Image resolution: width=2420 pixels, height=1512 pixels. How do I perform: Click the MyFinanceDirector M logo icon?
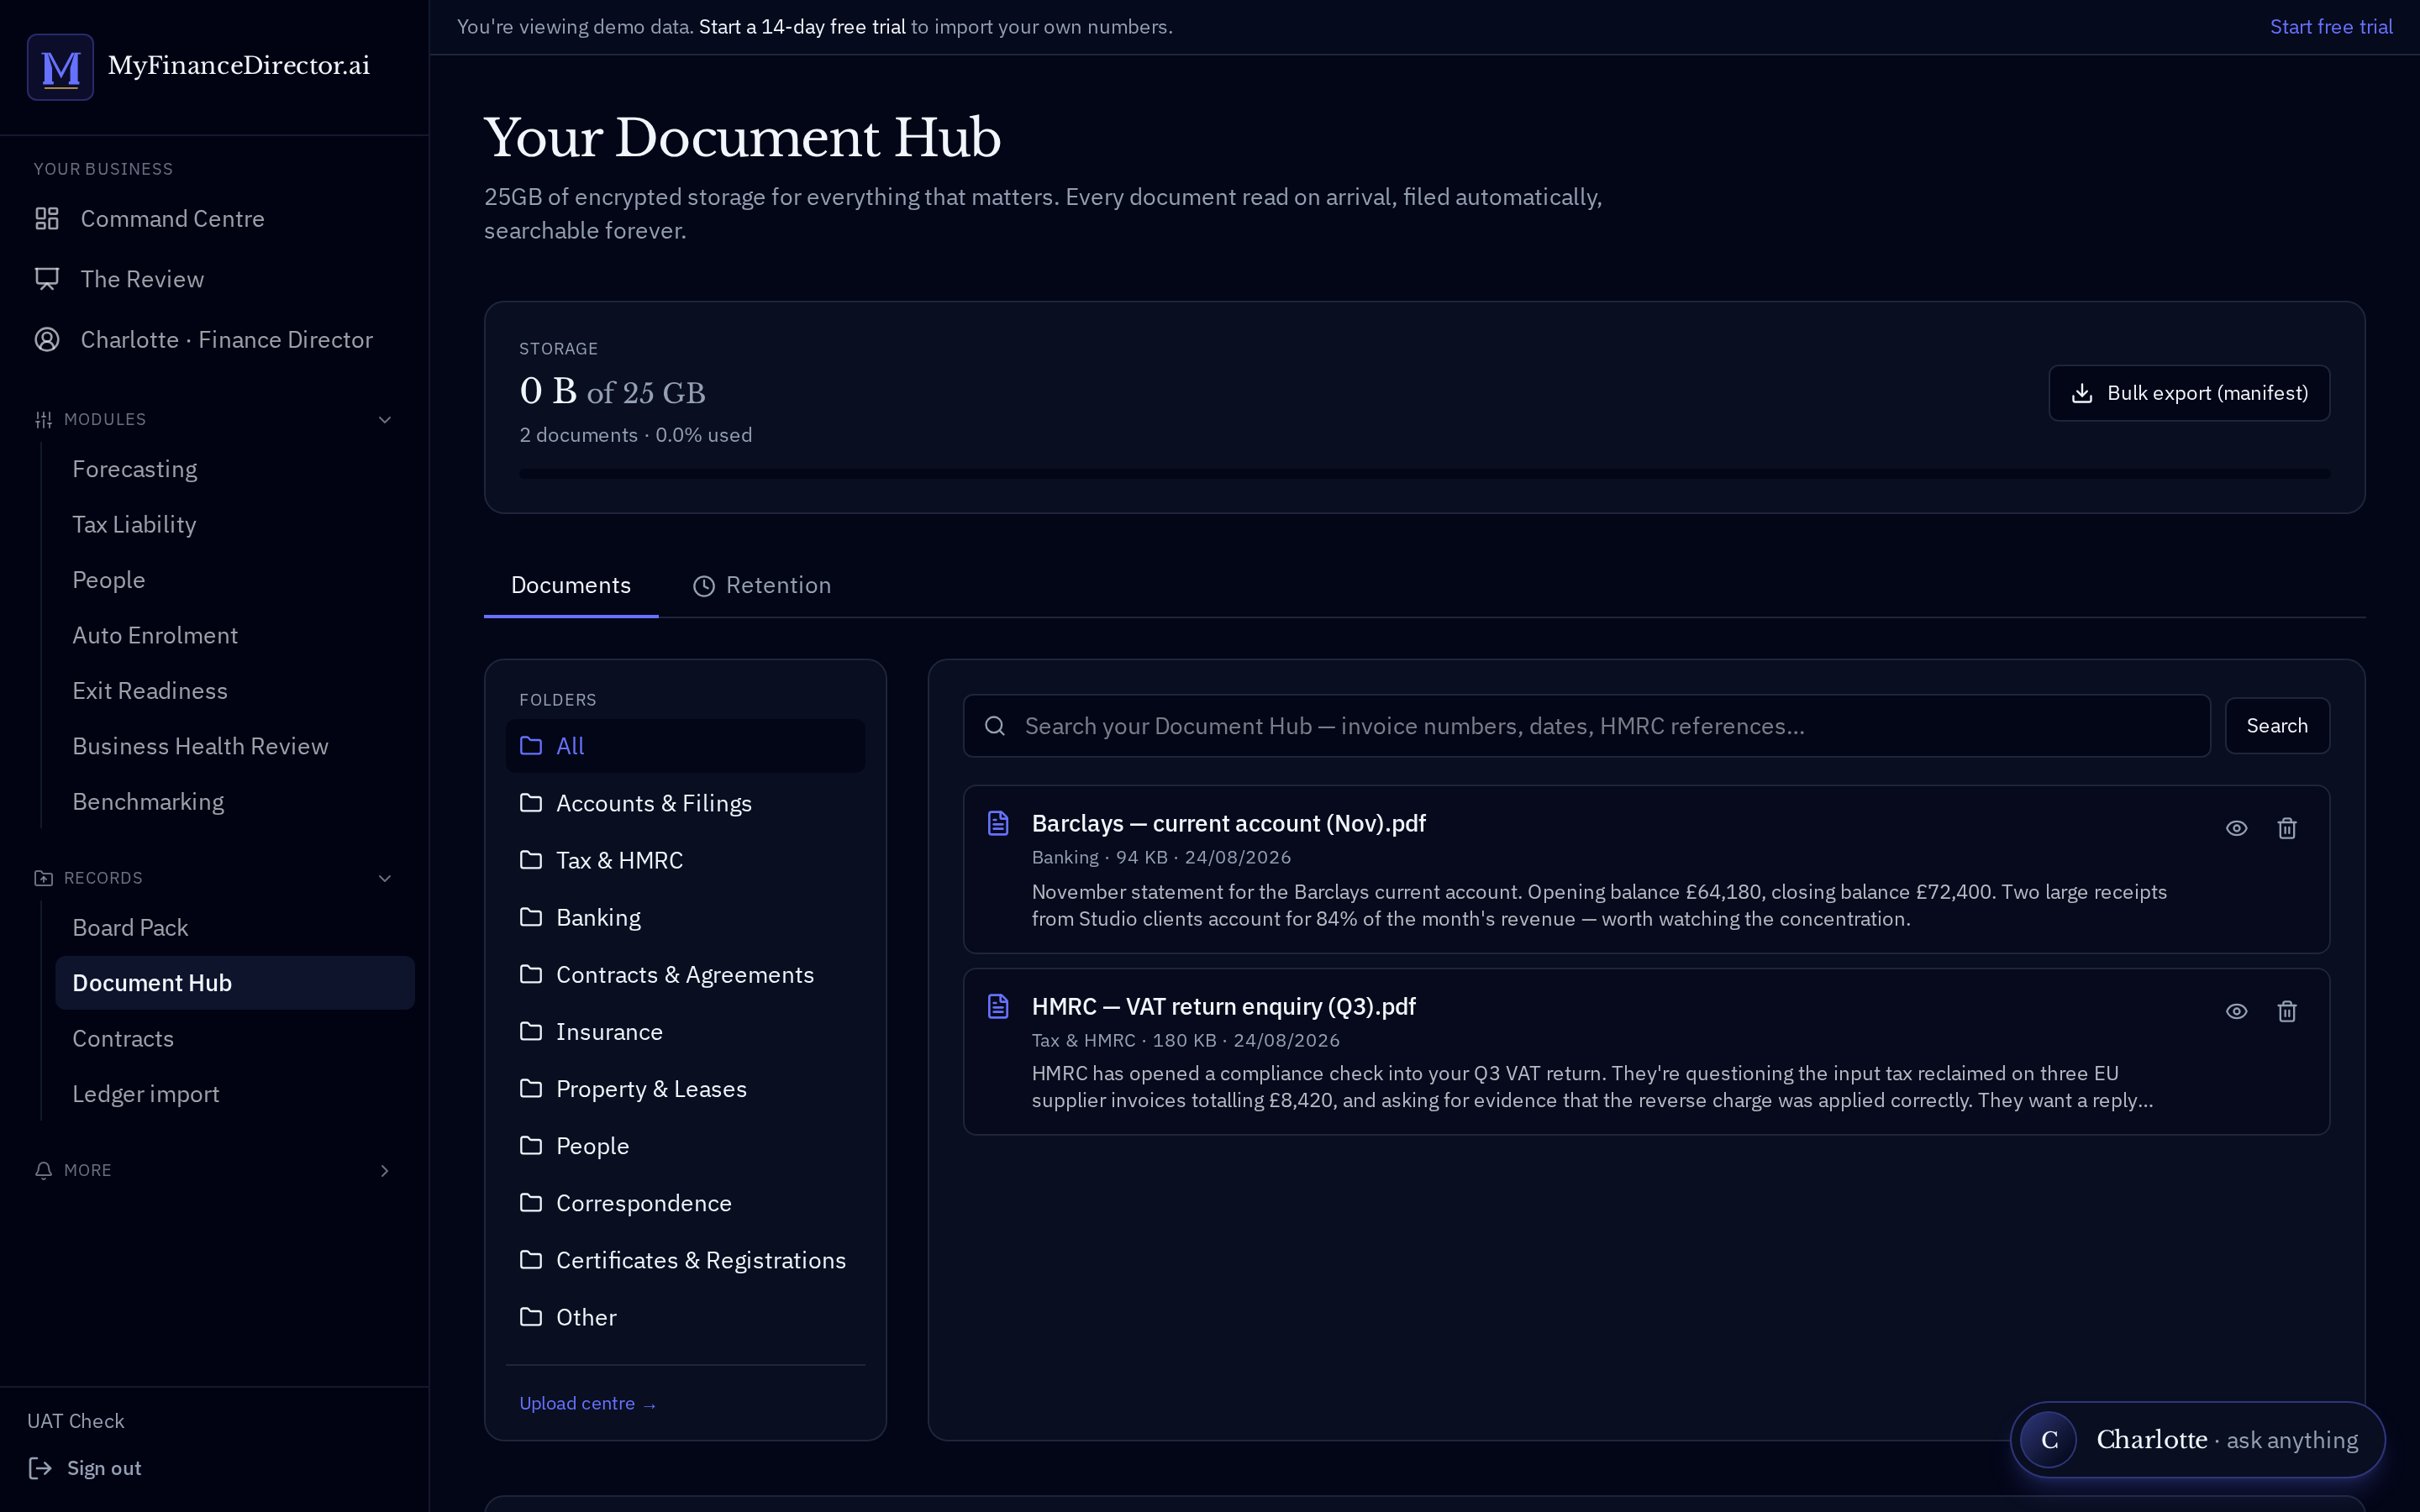[60, 67]
